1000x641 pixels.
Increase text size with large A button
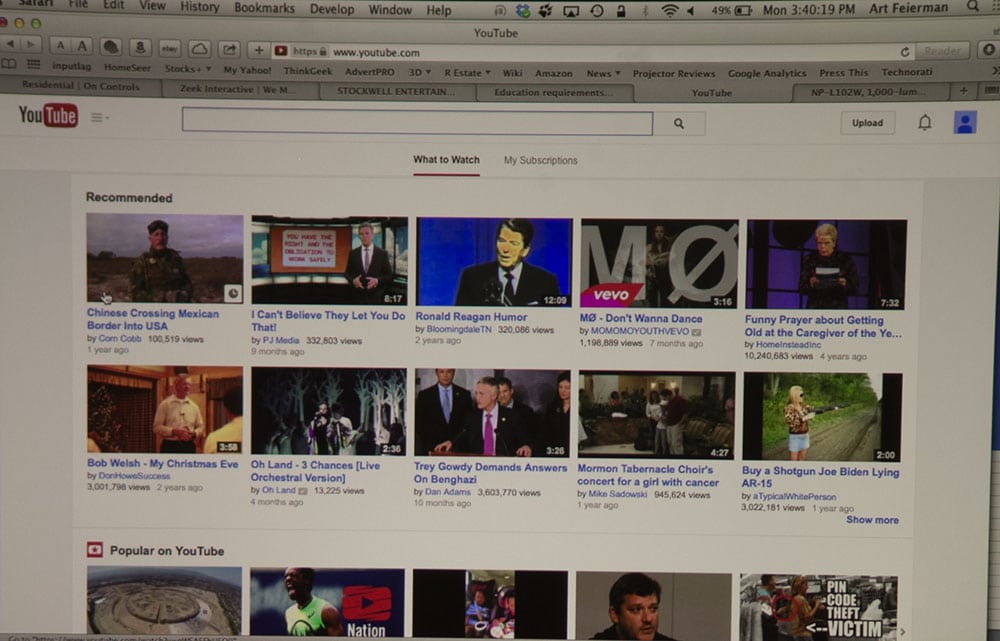tap(82, 45)
